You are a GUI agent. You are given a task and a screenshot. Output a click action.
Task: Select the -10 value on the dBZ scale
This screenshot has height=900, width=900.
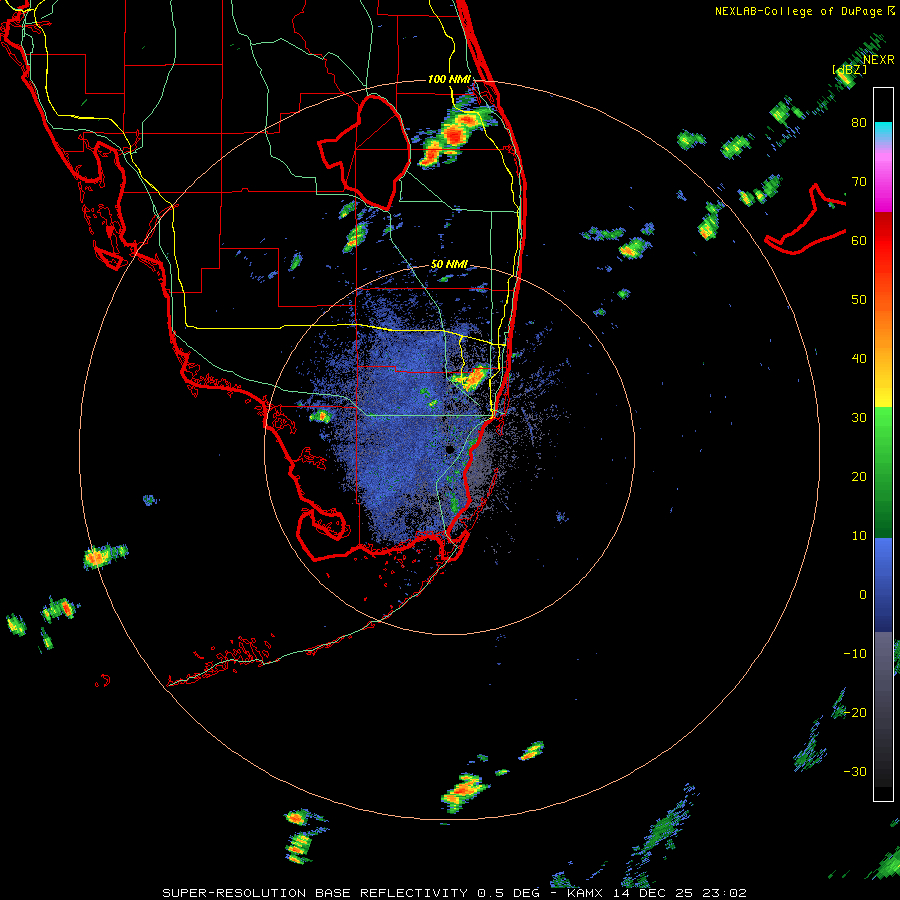(x=855, y=654)
